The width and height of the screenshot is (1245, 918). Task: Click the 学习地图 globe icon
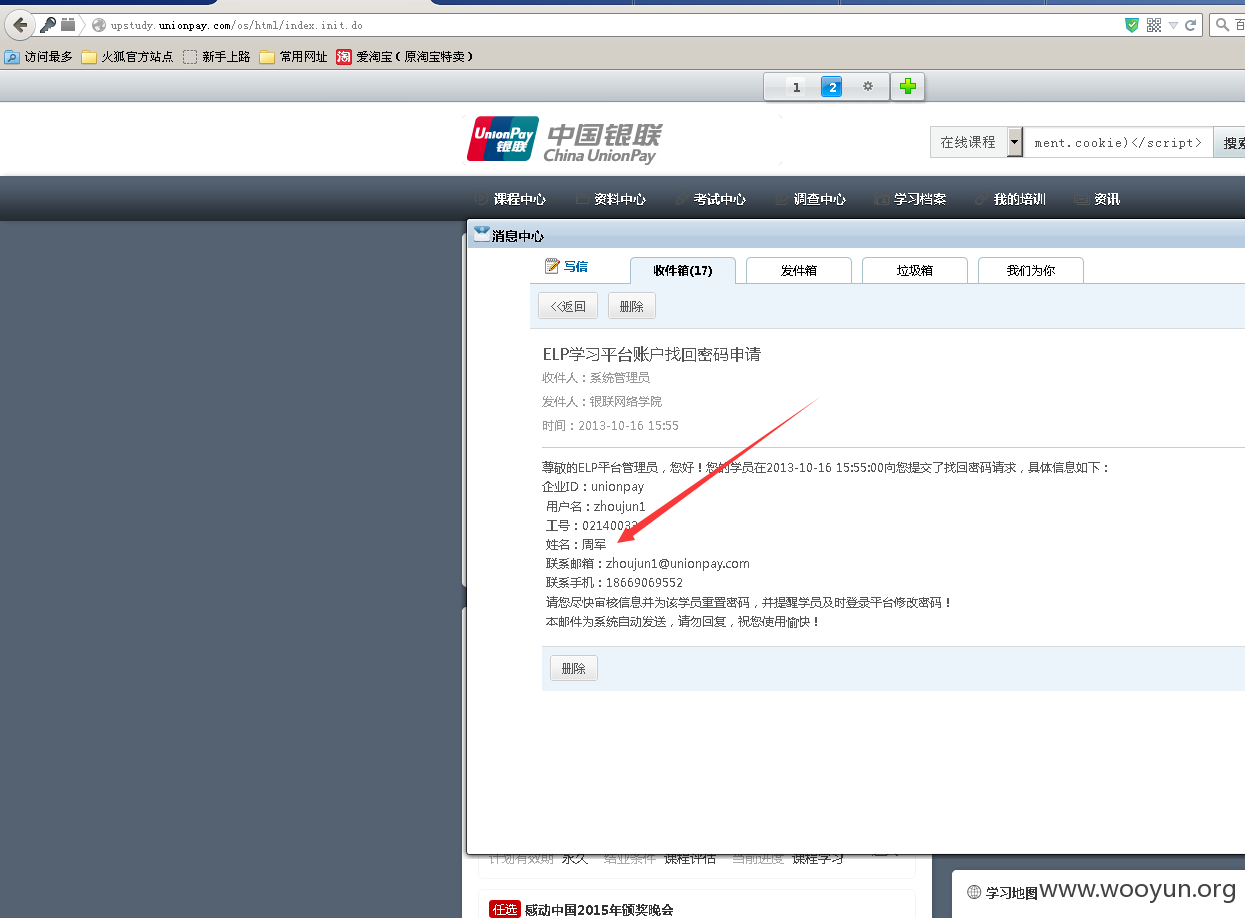coord(974,892)
